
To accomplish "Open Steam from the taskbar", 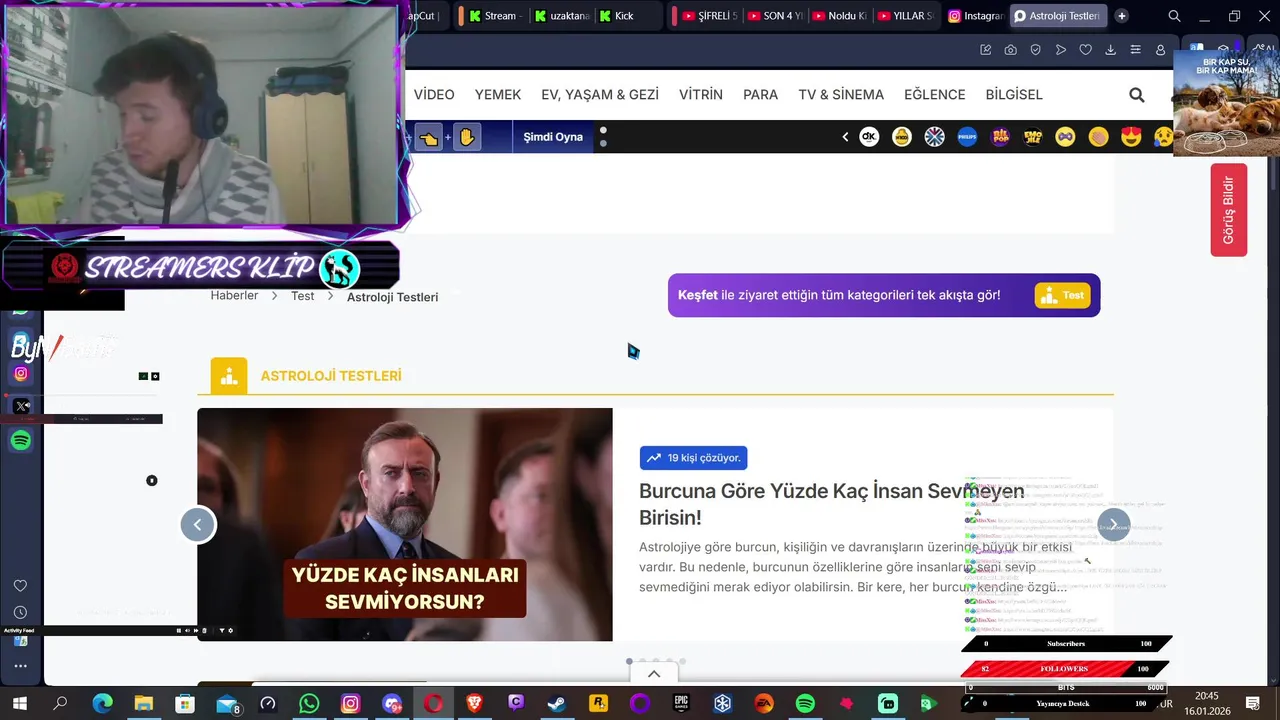I will coord(556,704).
